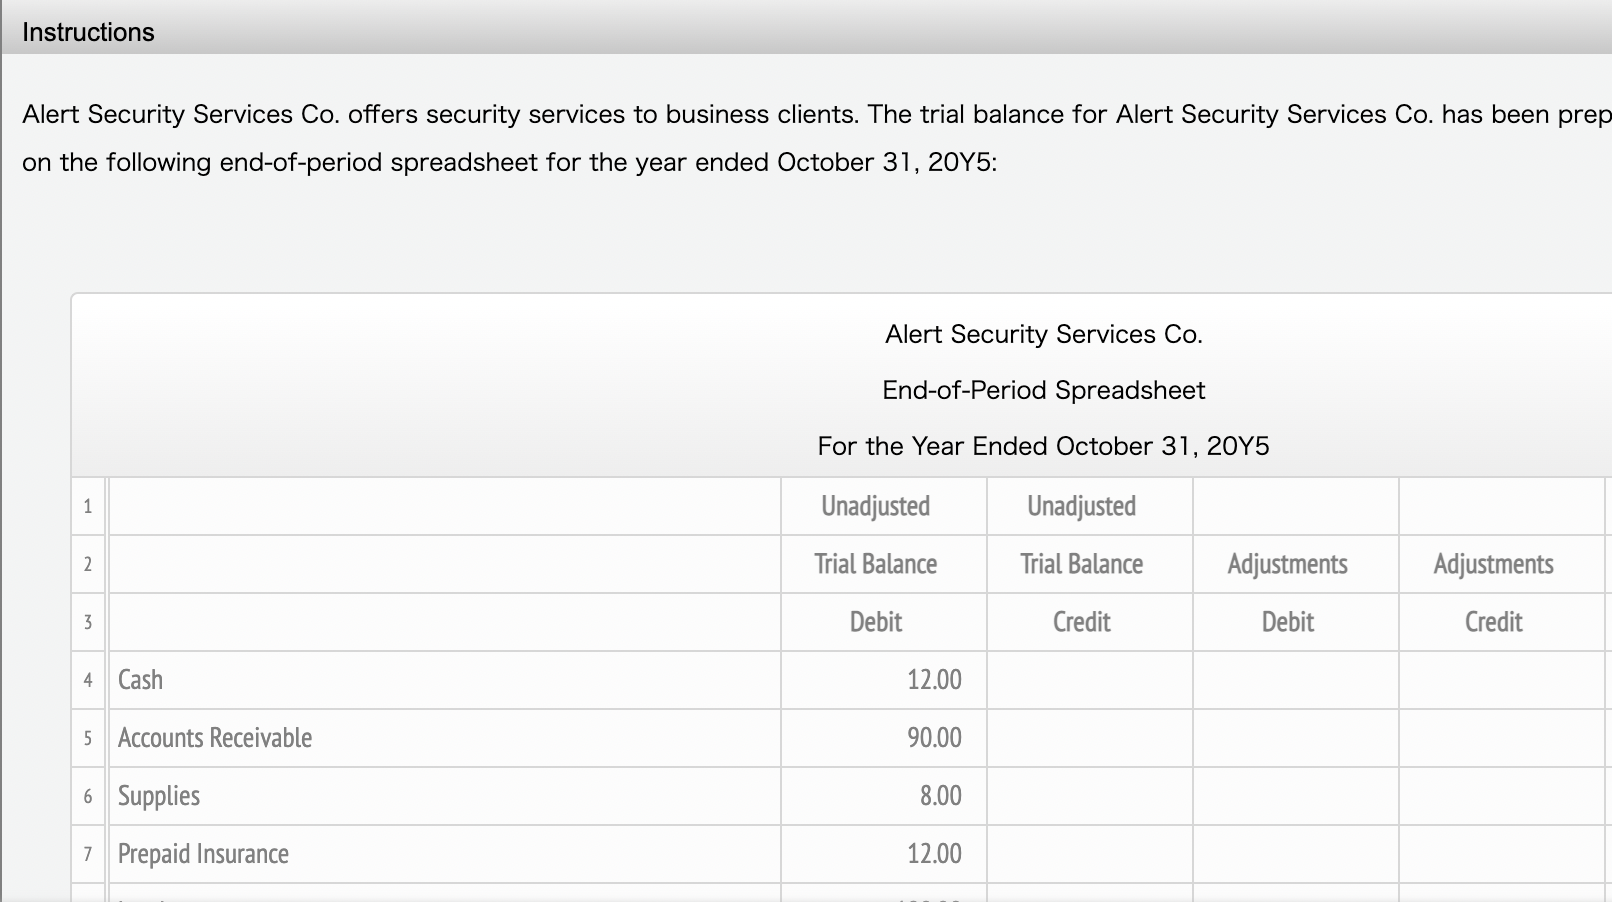Select the Cash row label
The width and height of the screenshot is (1612, 902).
140,680
